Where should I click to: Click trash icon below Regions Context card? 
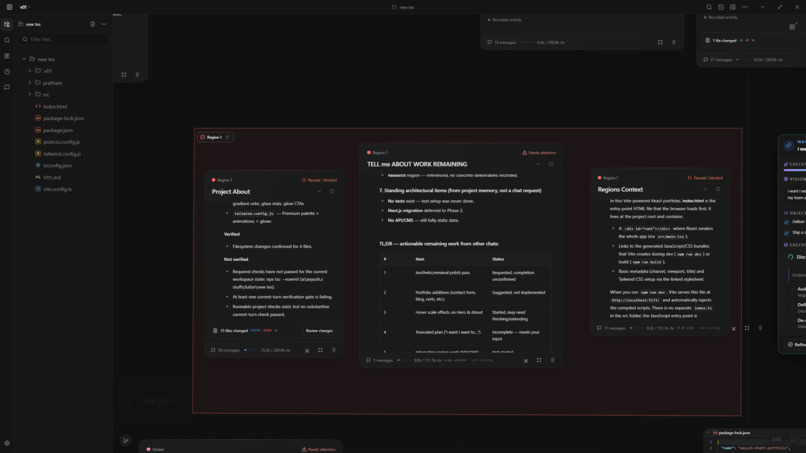760,328
